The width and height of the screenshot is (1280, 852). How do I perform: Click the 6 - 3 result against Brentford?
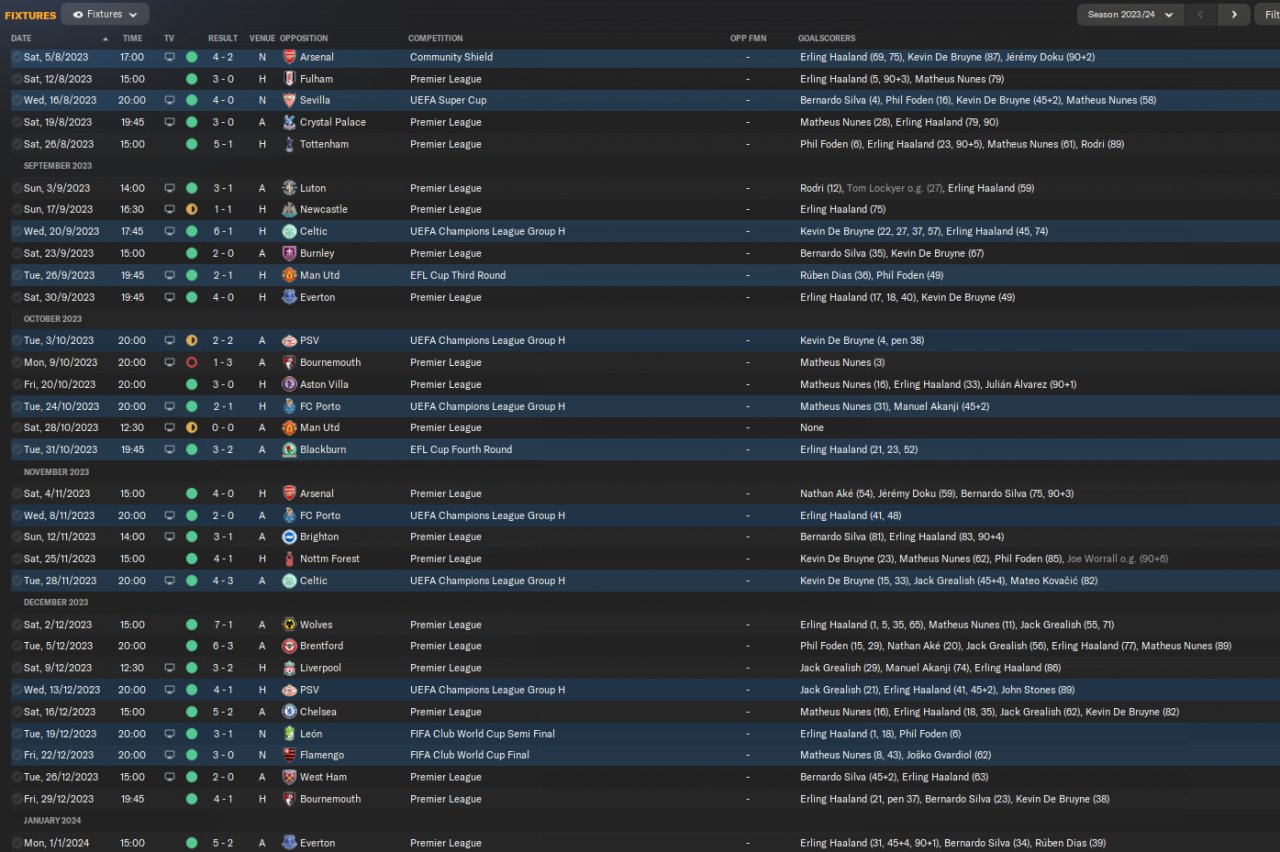coord(223,646)
